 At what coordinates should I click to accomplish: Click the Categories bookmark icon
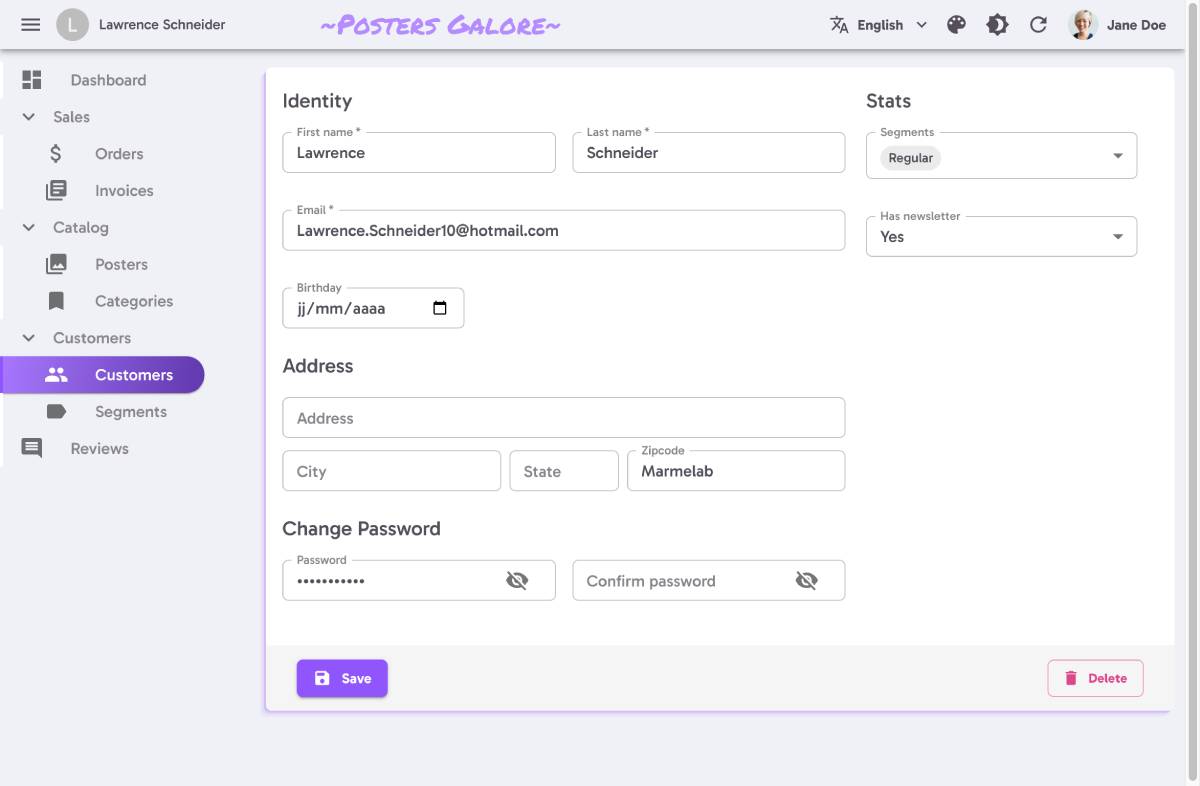tap(56, 300)
